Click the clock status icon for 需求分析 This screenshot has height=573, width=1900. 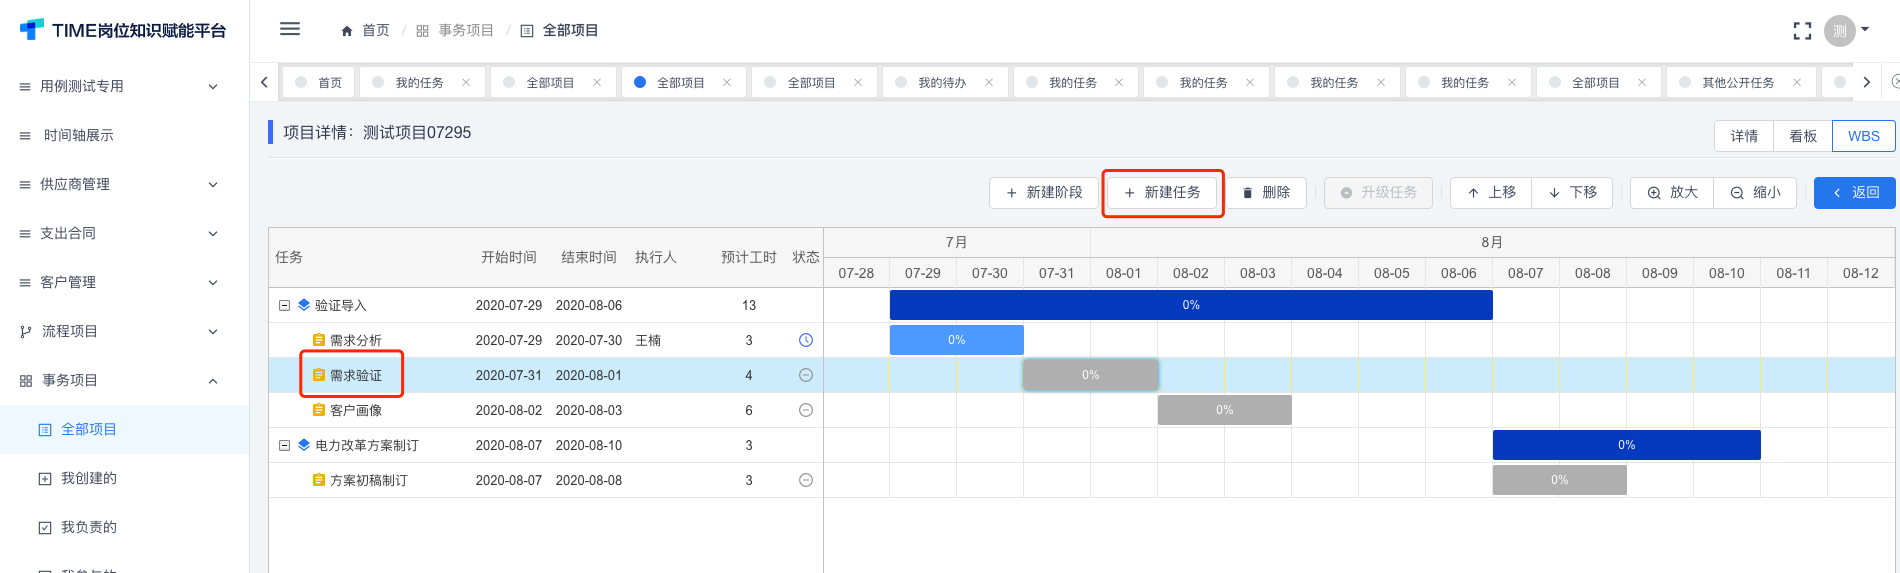[x=806, y=340]
